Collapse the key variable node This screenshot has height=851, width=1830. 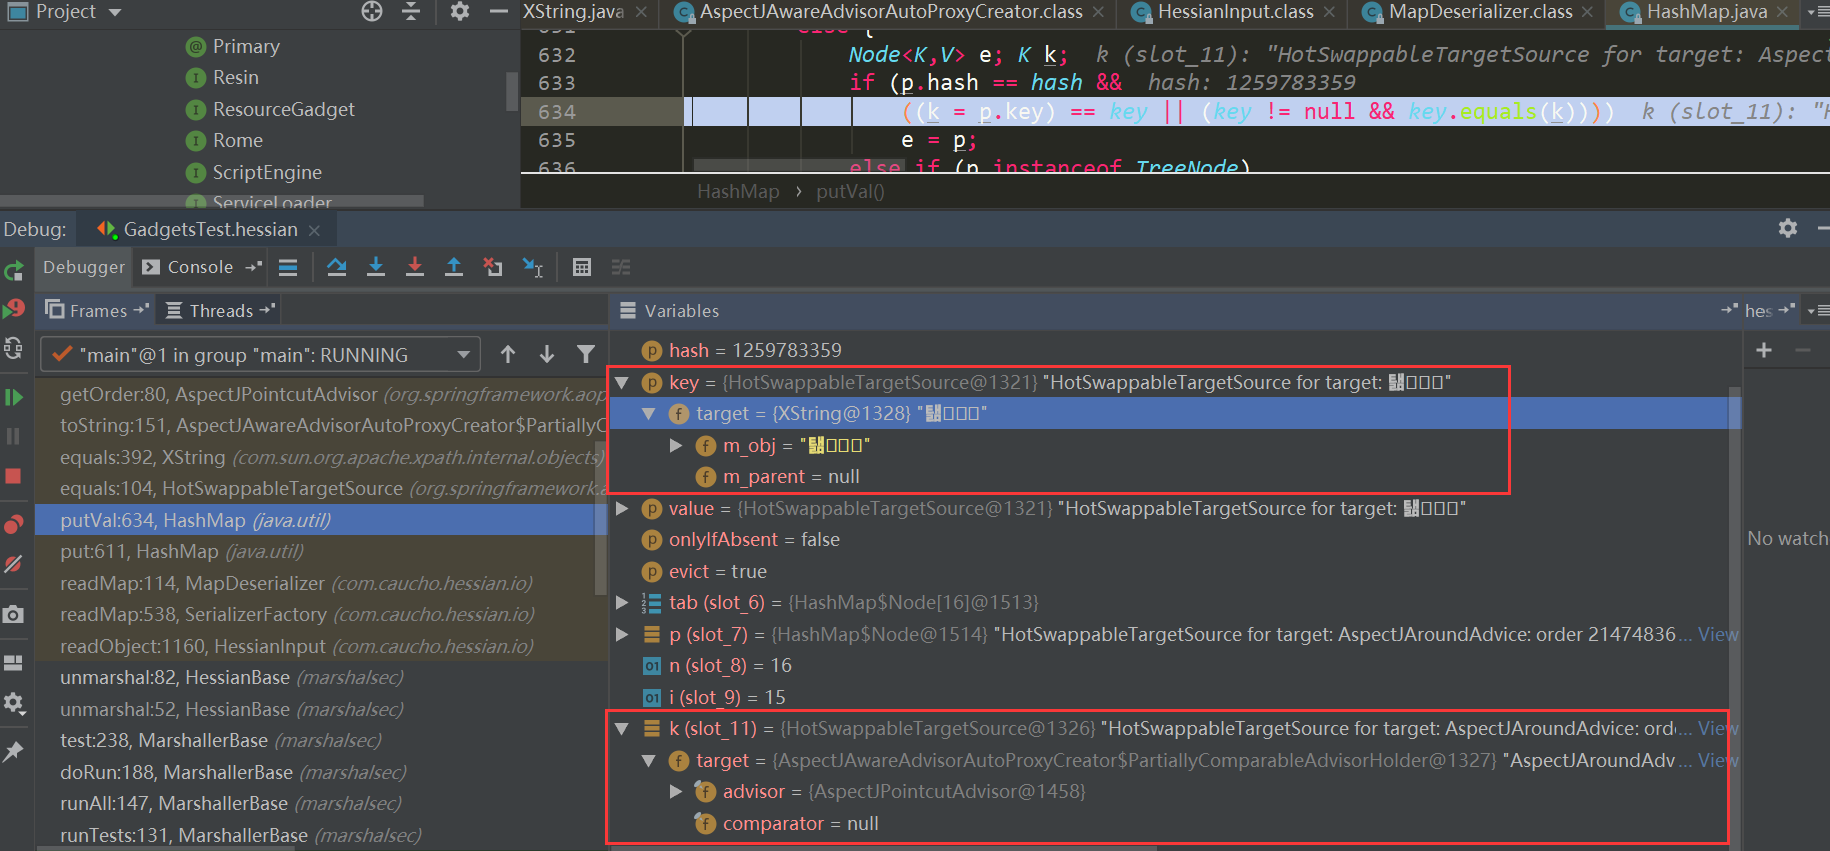(622, 382)
